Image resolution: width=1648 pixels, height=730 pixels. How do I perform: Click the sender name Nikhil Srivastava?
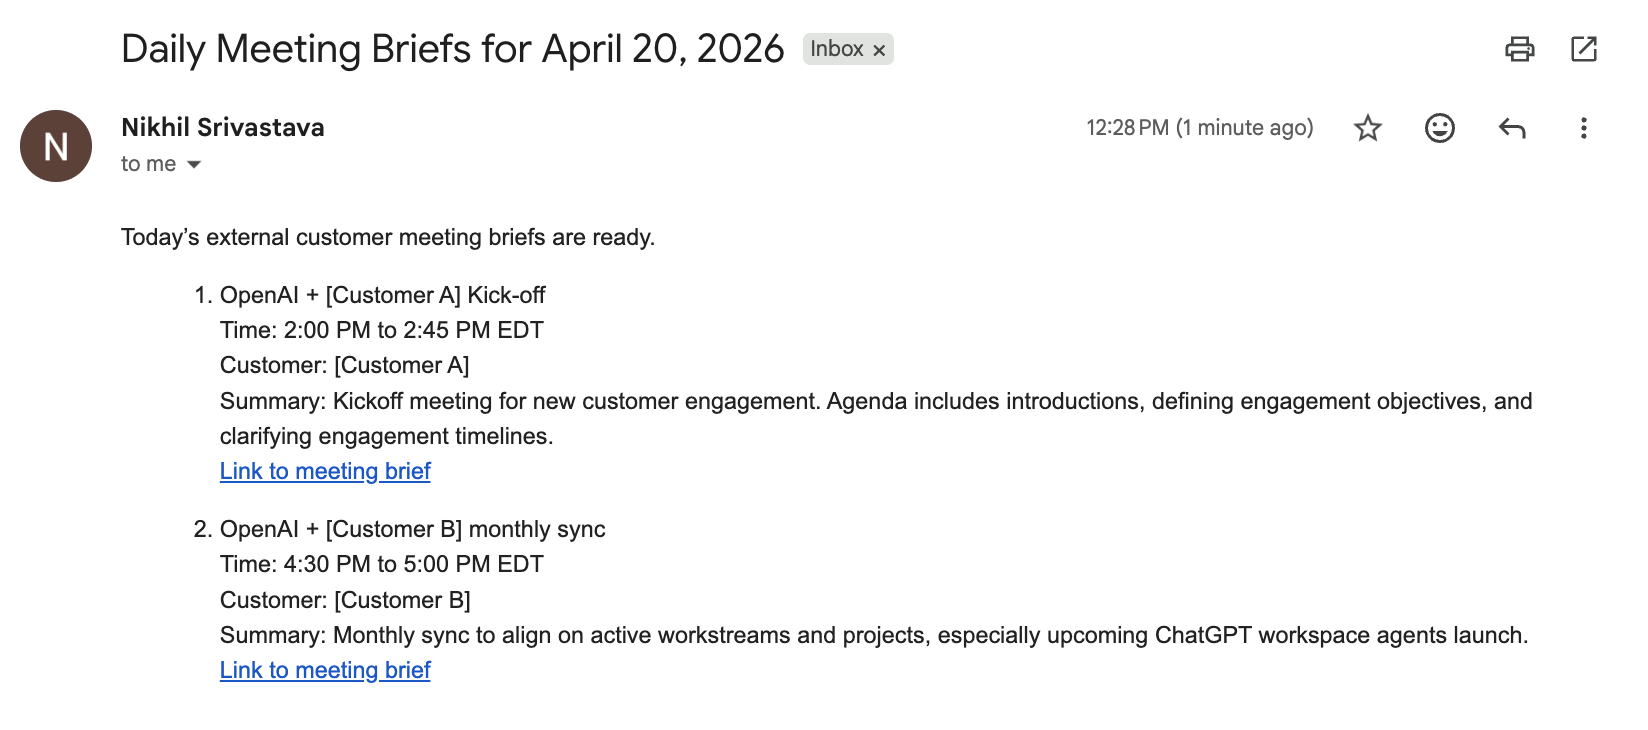tap(222, 127)
